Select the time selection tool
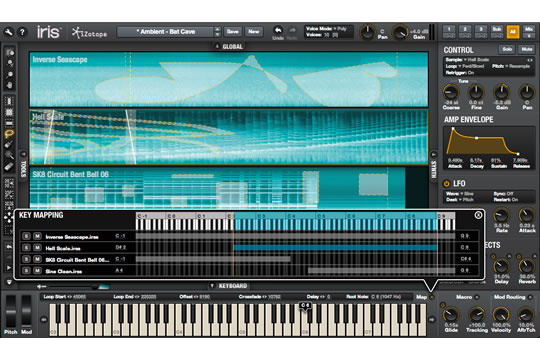Screen dimensions: 540x360 pos(9,101)
